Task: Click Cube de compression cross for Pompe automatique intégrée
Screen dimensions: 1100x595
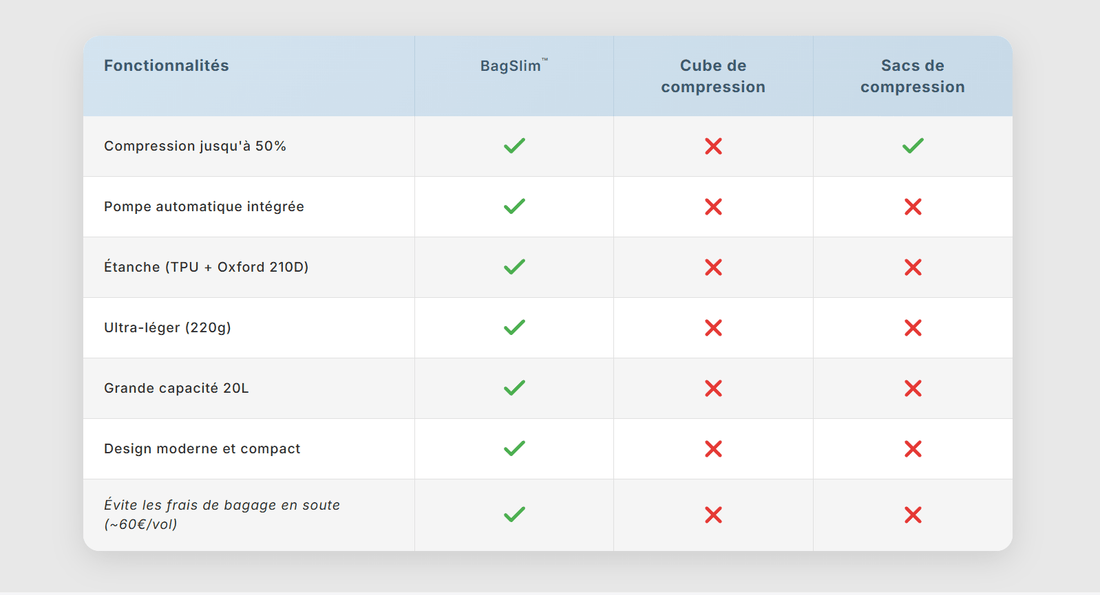Action: pos(713,206)
